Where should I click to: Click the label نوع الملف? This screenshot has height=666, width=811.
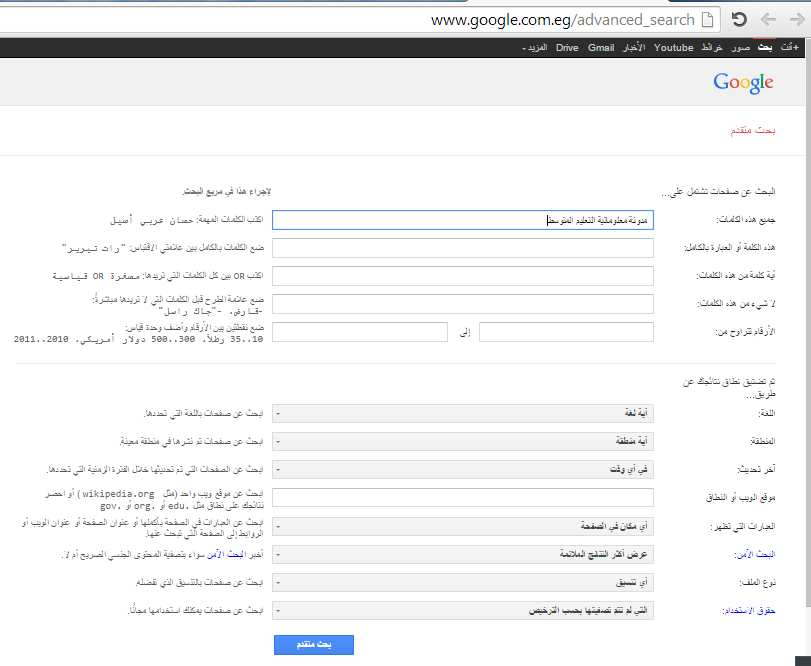757,583
